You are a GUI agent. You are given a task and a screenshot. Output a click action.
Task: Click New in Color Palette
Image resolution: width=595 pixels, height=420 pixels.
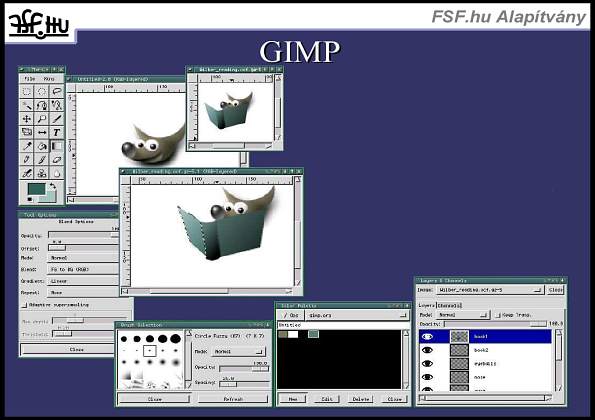pyautogui.click(x=293, y=399)
